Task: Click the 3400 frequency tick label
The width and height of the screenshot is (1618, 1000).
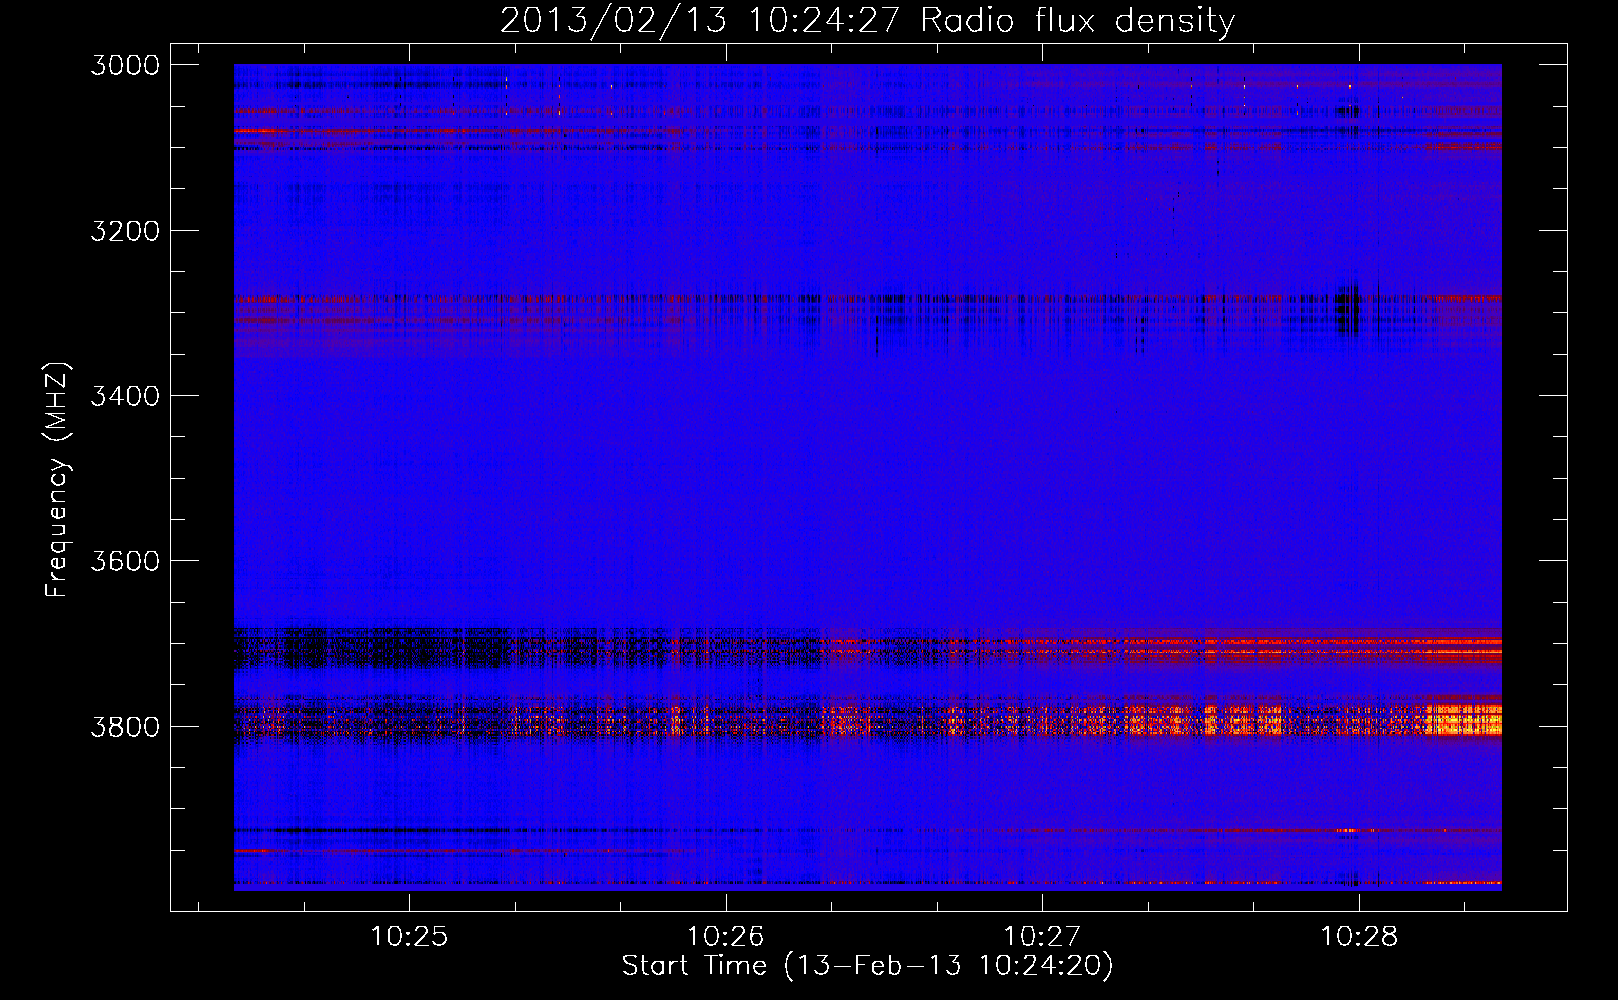Action: point(125,396)
